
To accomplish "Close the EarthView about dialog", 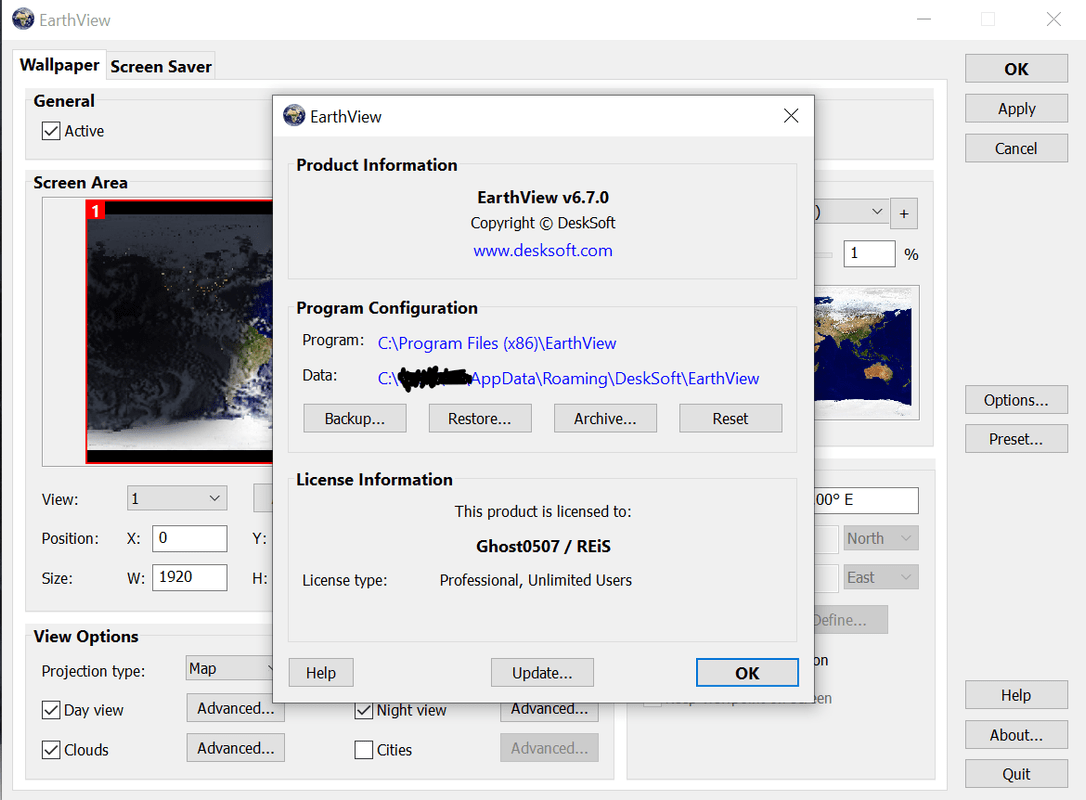I will (x=791, y=116).
